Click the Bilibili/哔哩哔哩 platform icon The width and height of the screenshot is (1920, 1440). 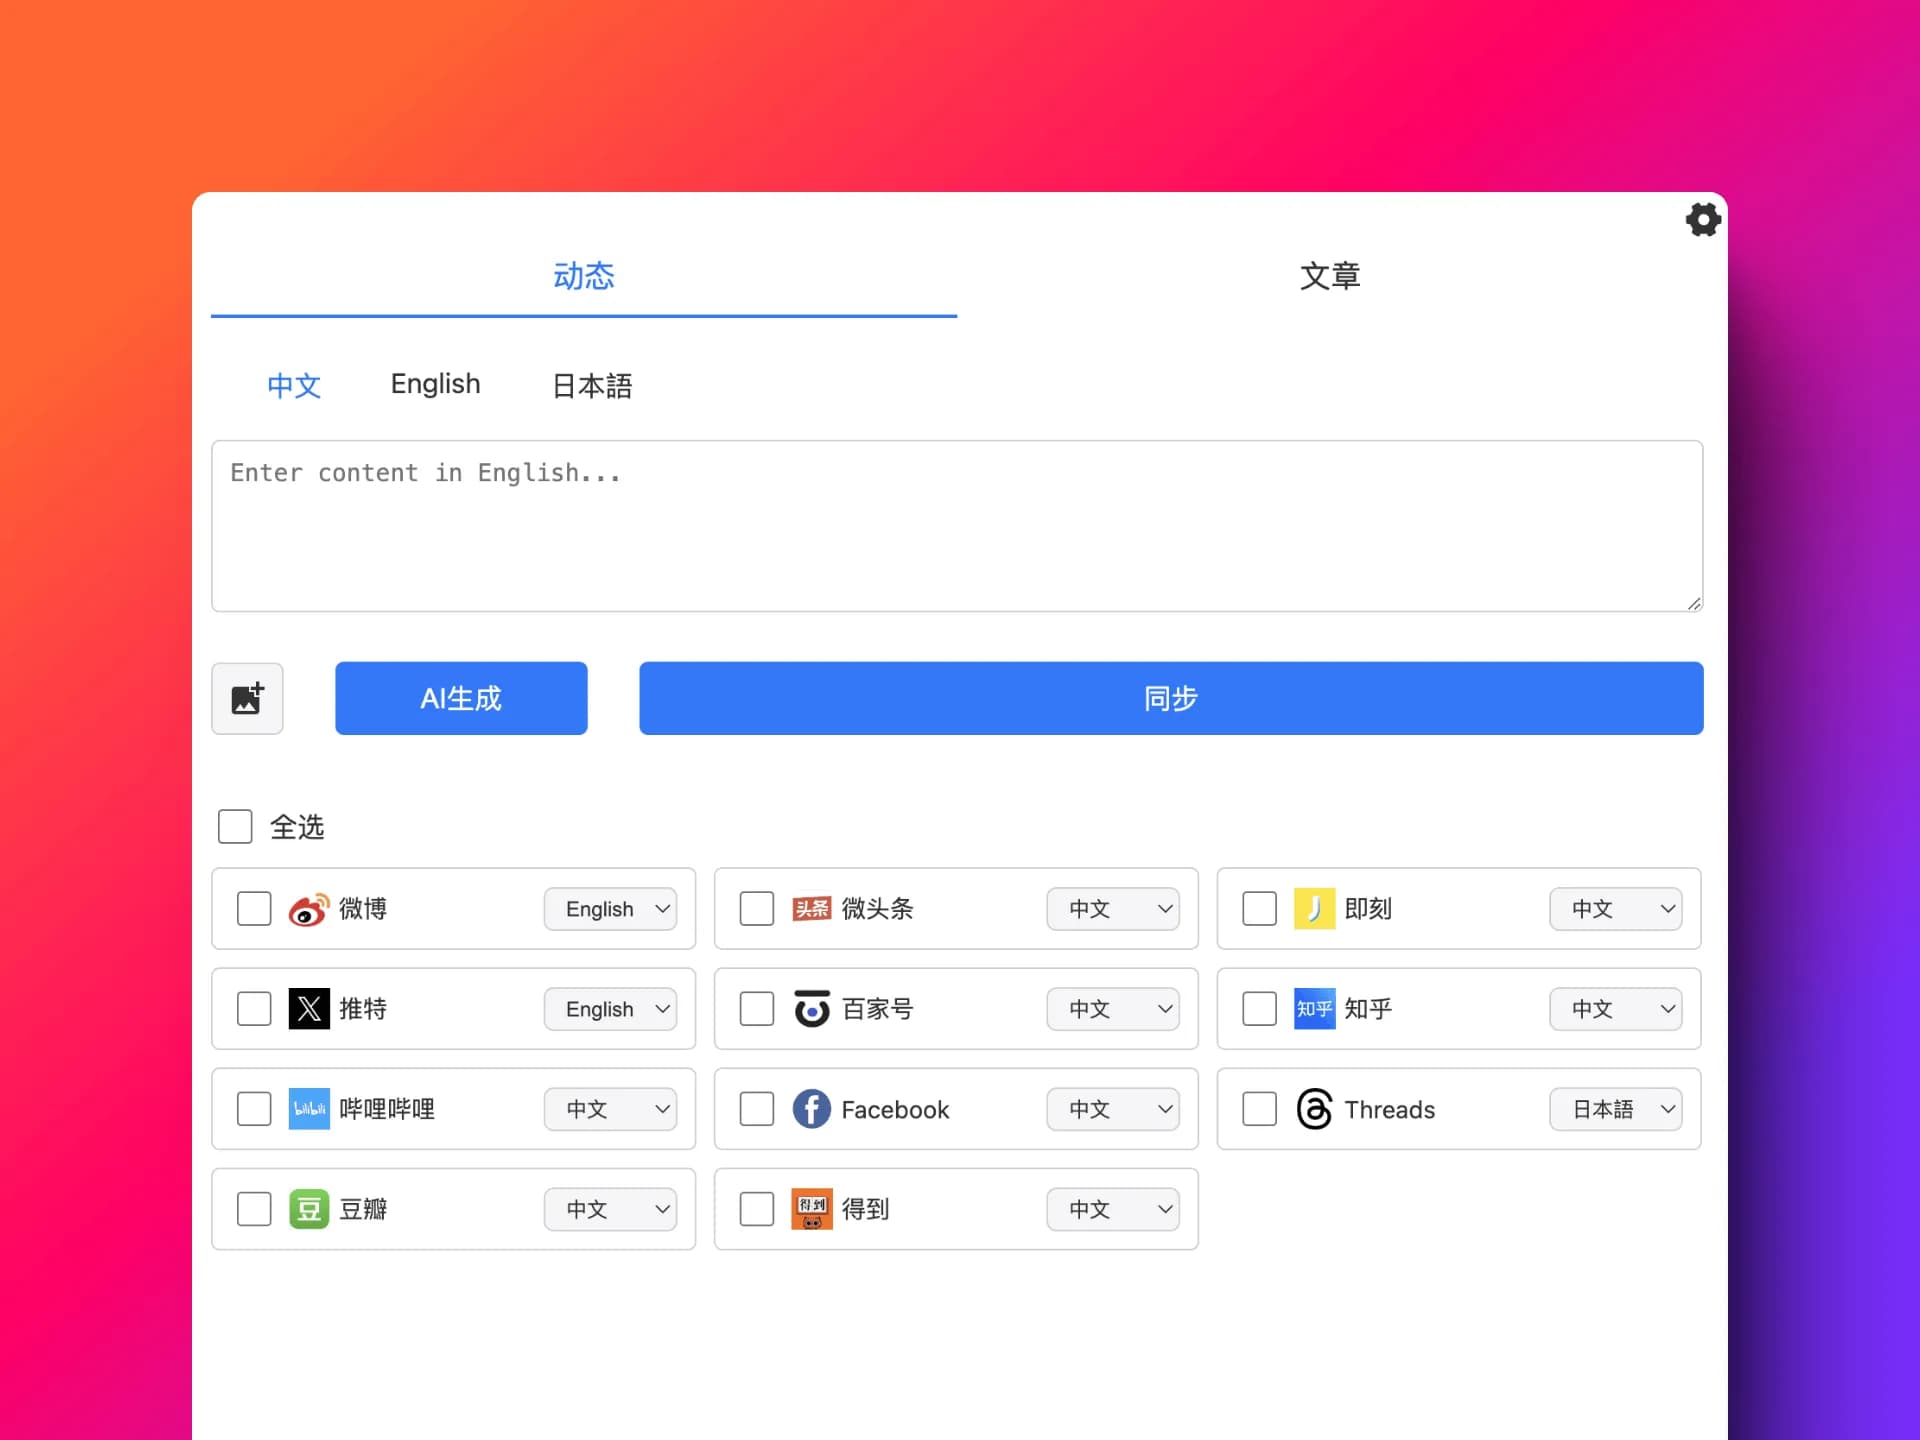(310, 1109)
